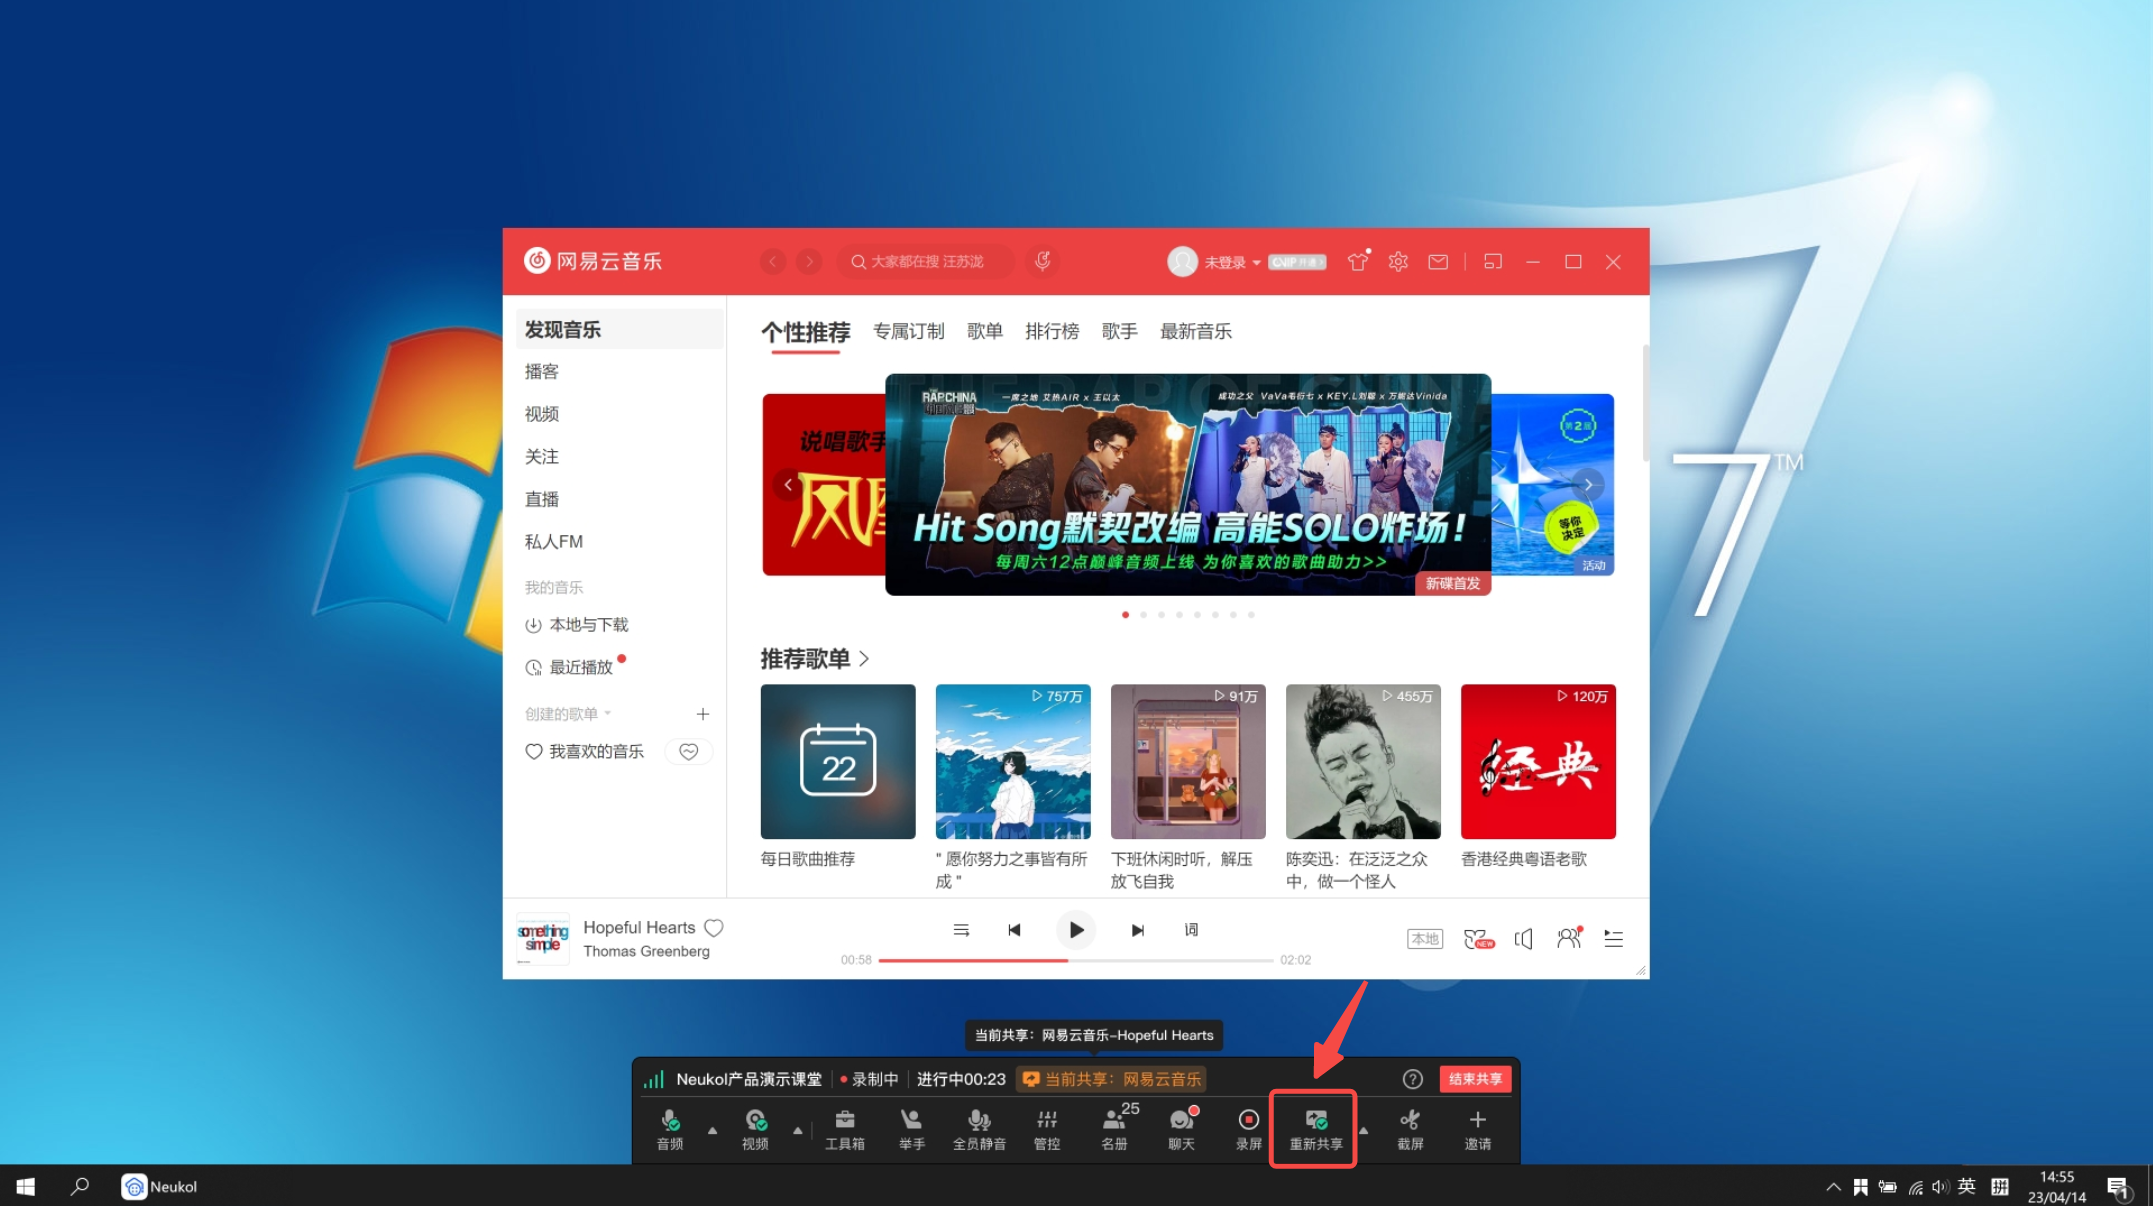The height and width of the screenshot is (1206, 2153).
Task: Click the listen-to-identify microphone icon
Action: tap(1042, 261)
